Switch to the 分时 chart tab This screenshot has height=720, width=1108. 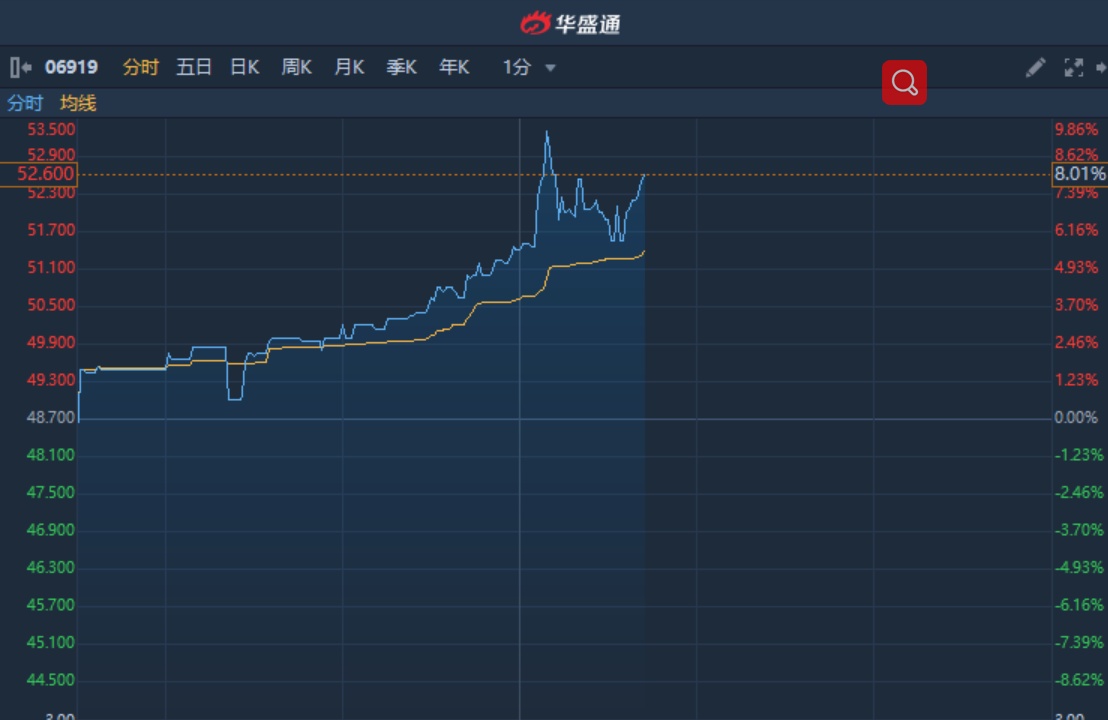pos(140,67)
